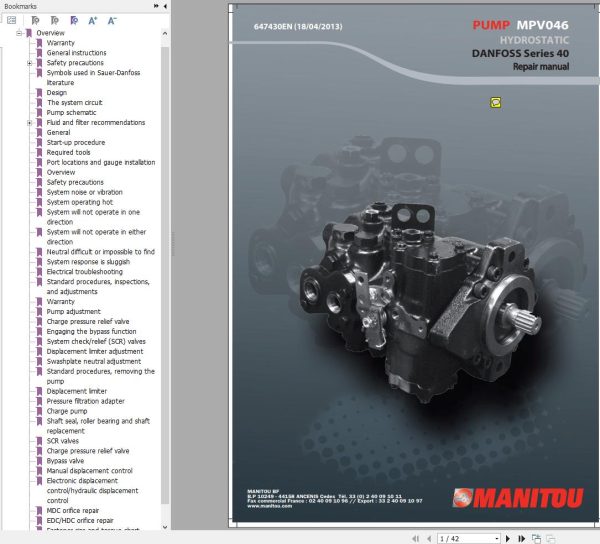Go to Electrical troubleshooting bookmark
Screen dimensions: 600x544
pyautogui.click(x=85, y=272)
